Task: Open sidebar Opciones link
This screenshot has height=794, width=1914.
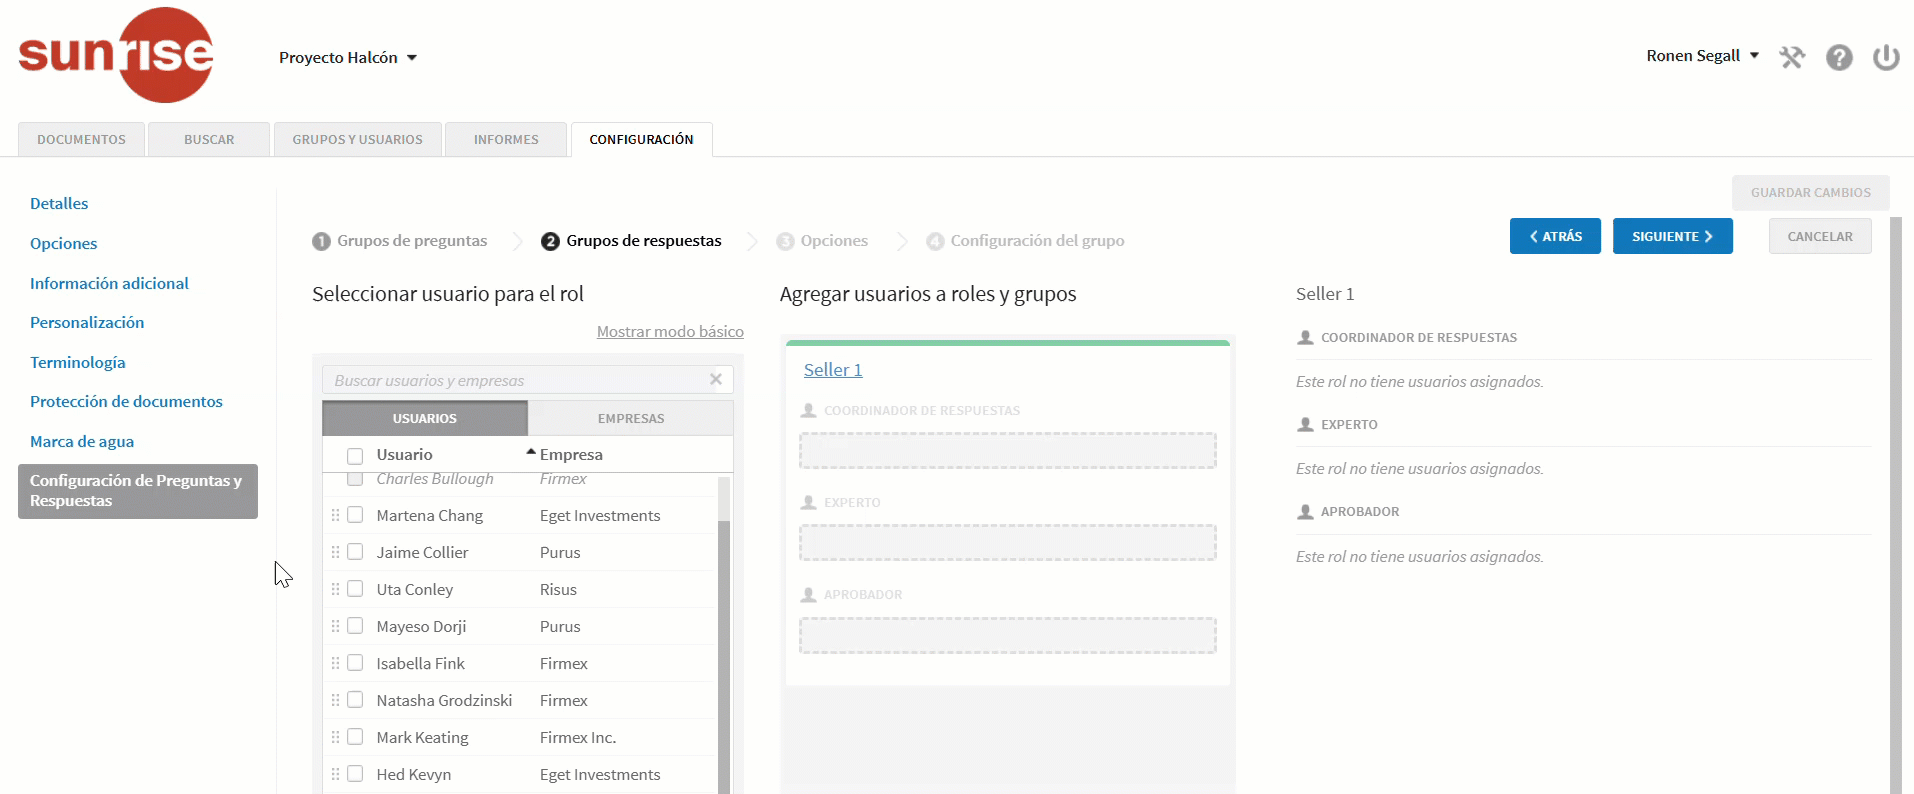Action: (63, 244)
